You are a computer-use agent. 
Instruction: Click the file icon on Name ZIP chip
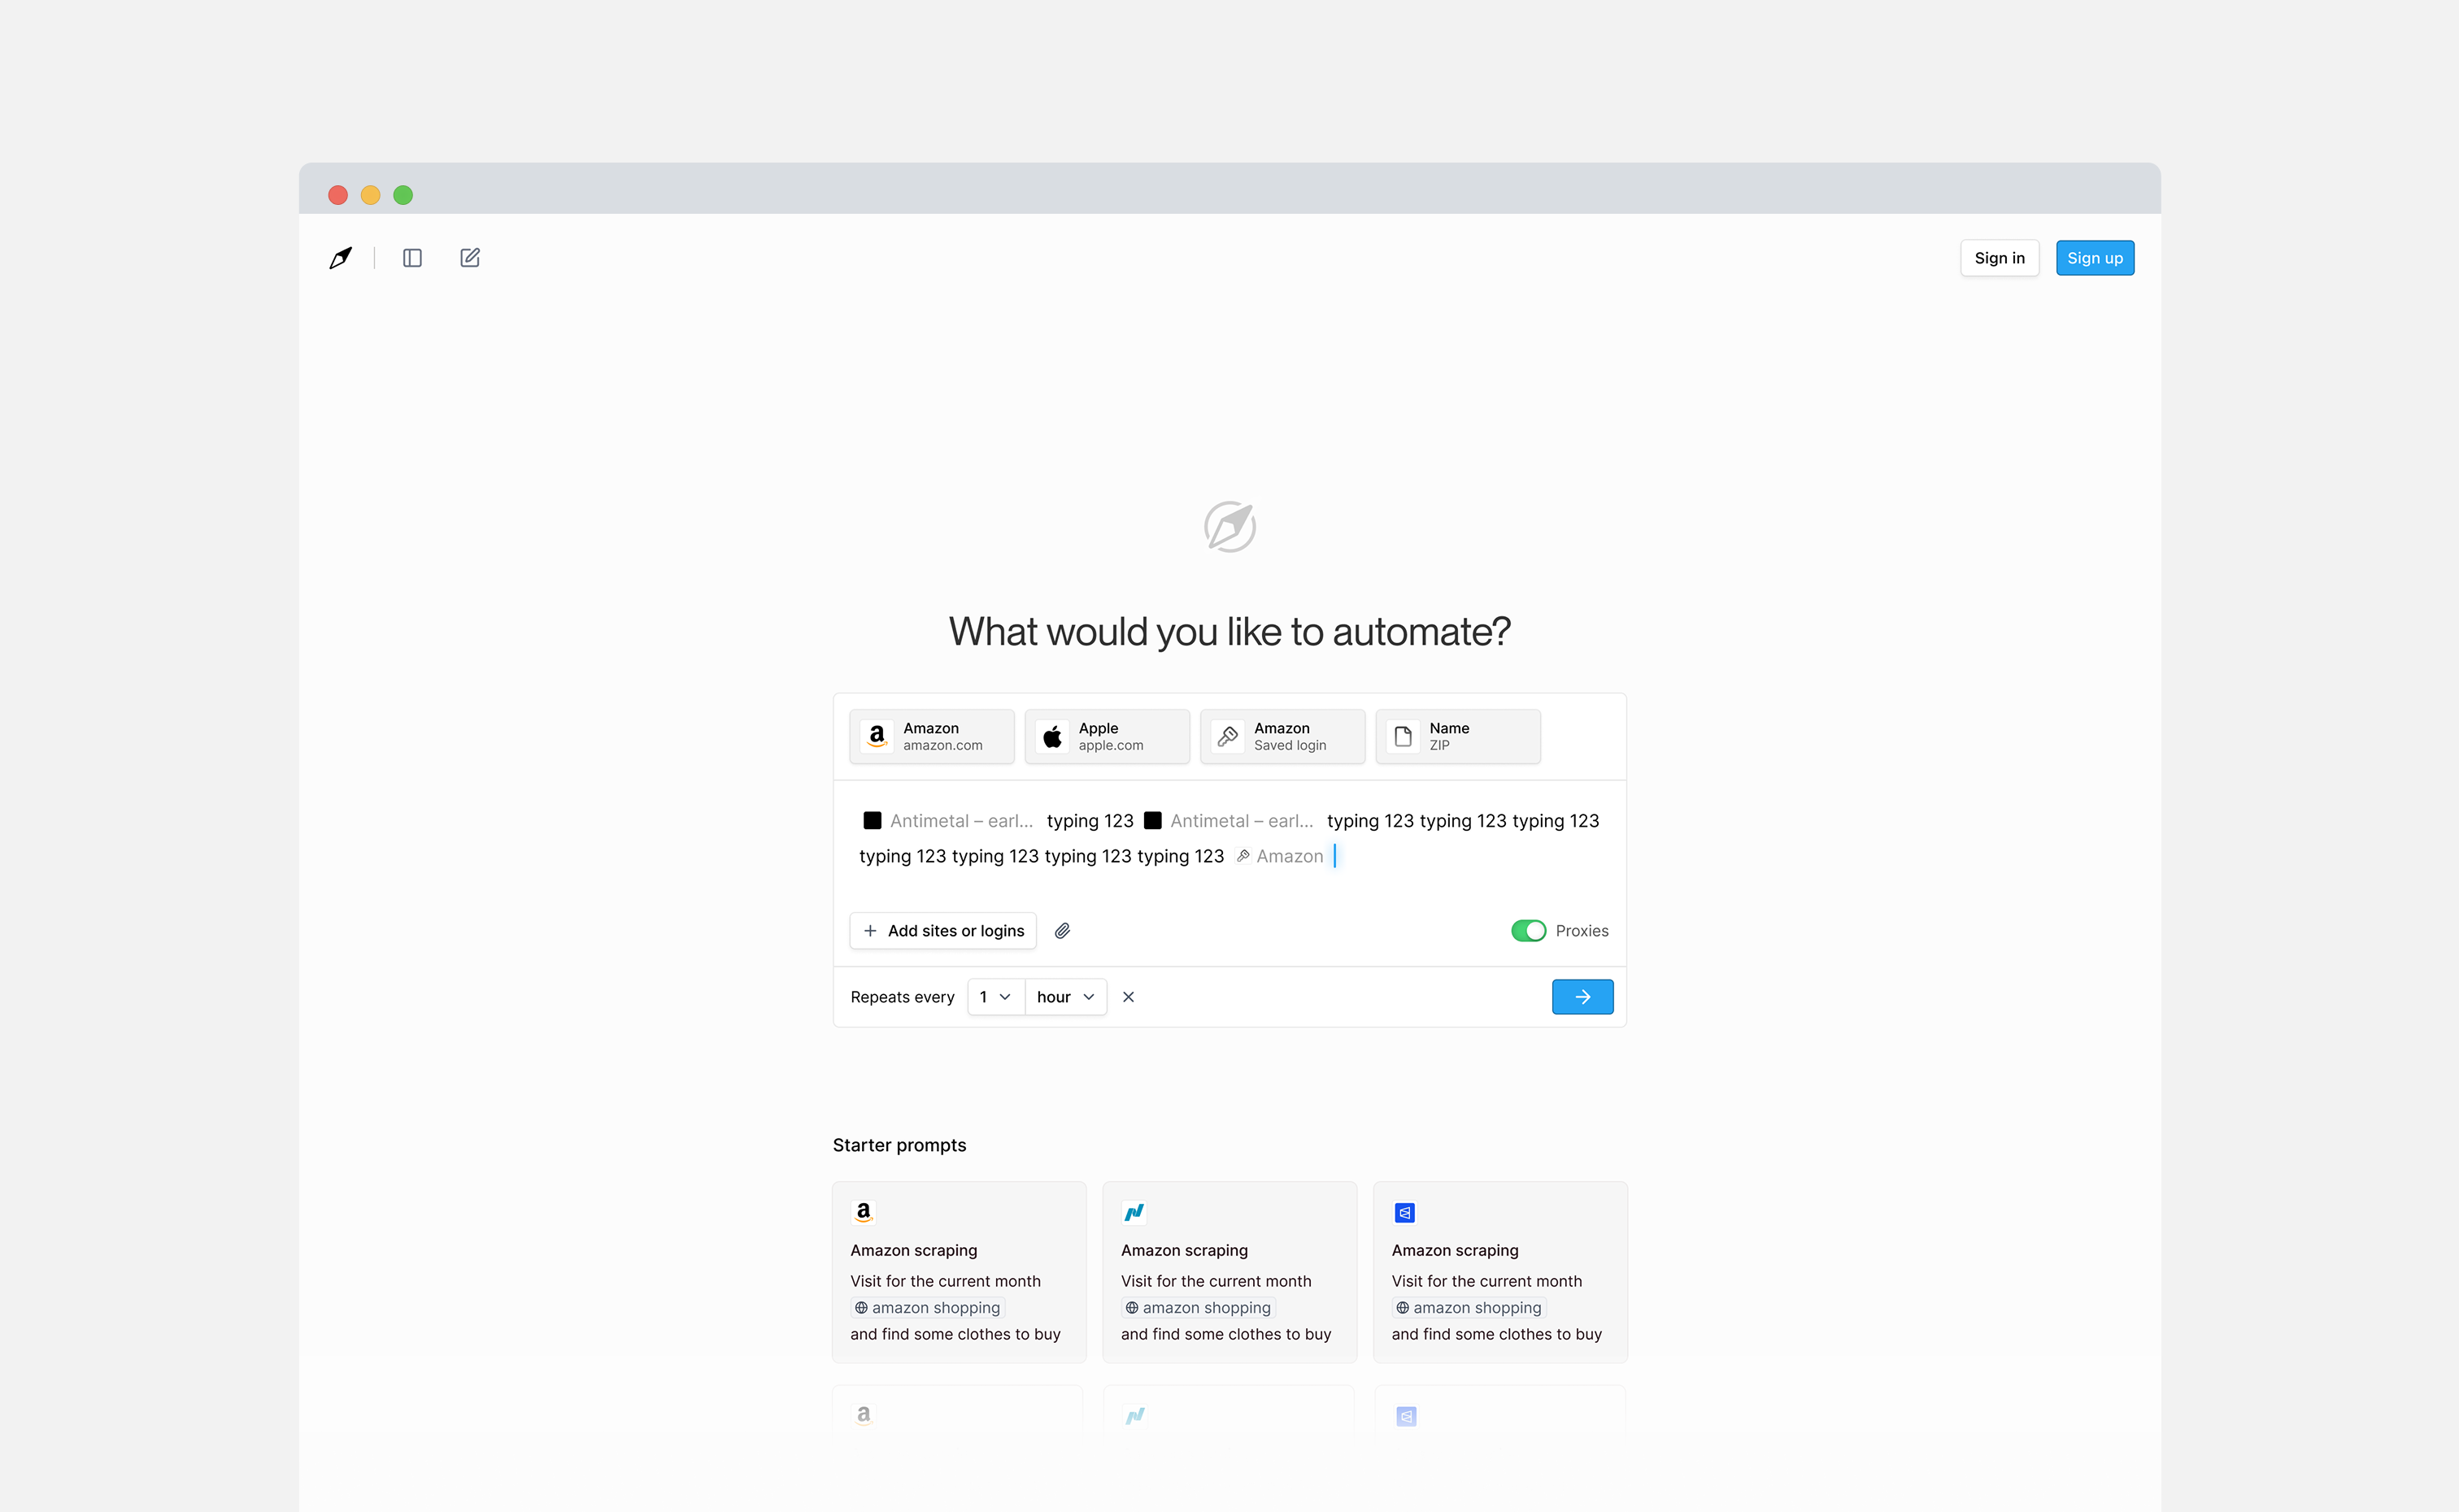[1403, 737]
